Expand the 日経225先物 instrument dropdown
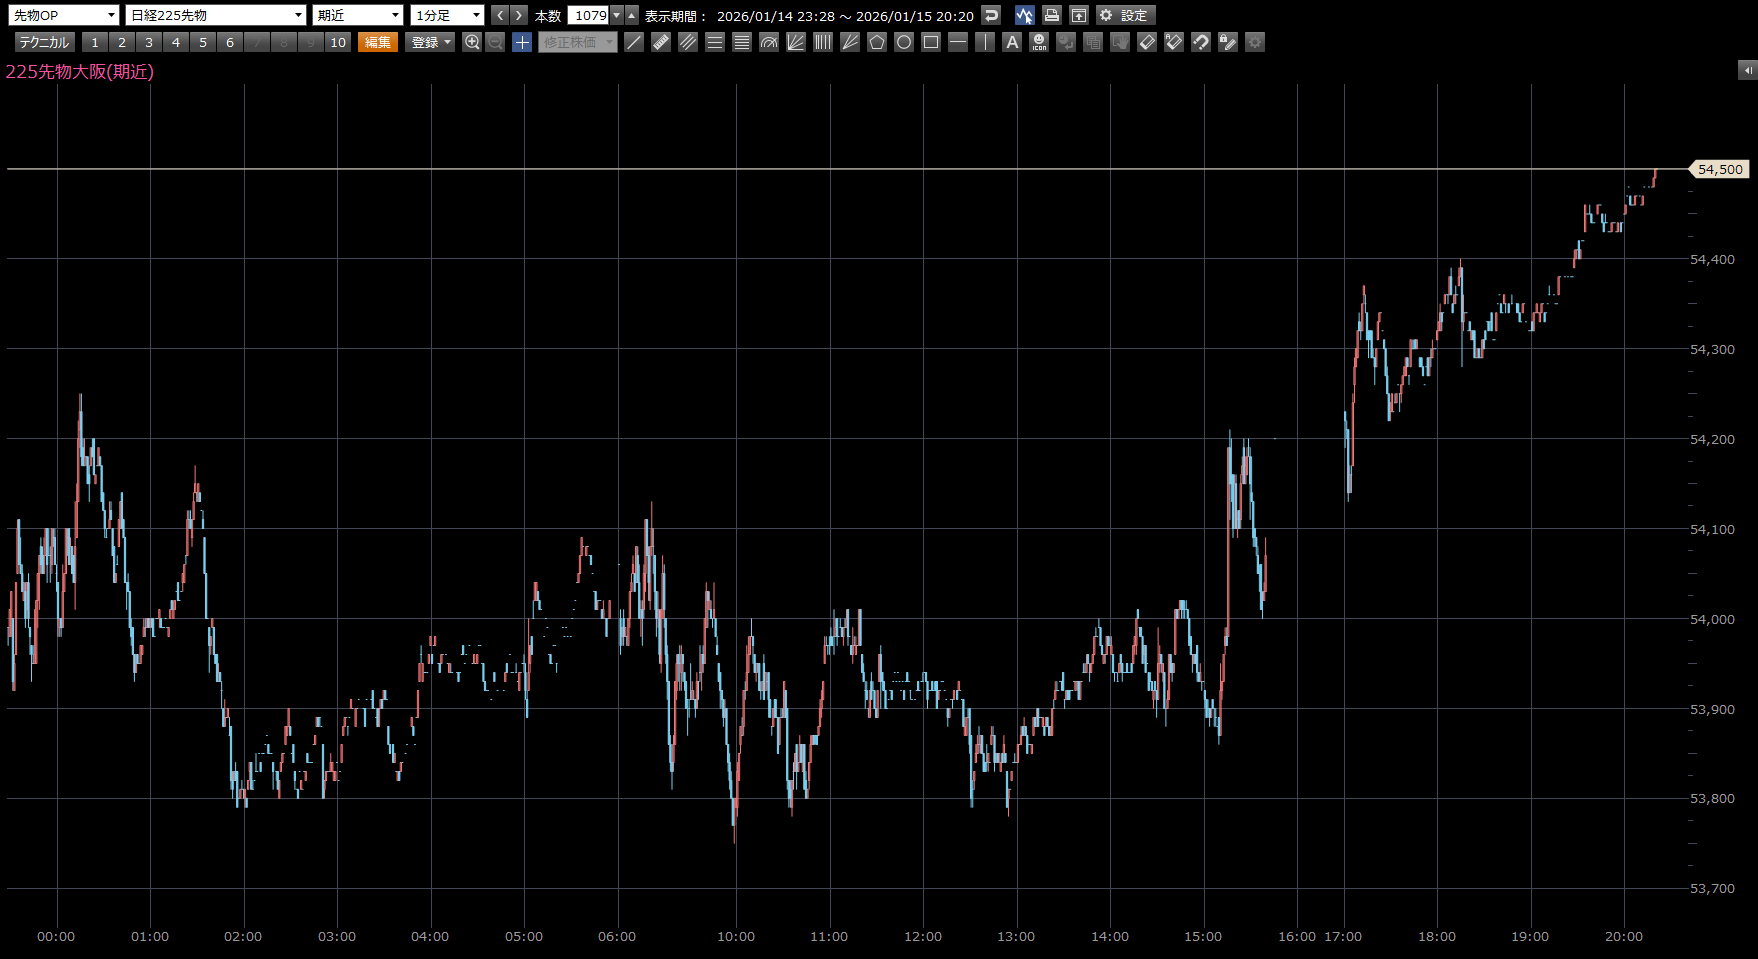The width and height of the screenshot is (1758, 959). 216,15
